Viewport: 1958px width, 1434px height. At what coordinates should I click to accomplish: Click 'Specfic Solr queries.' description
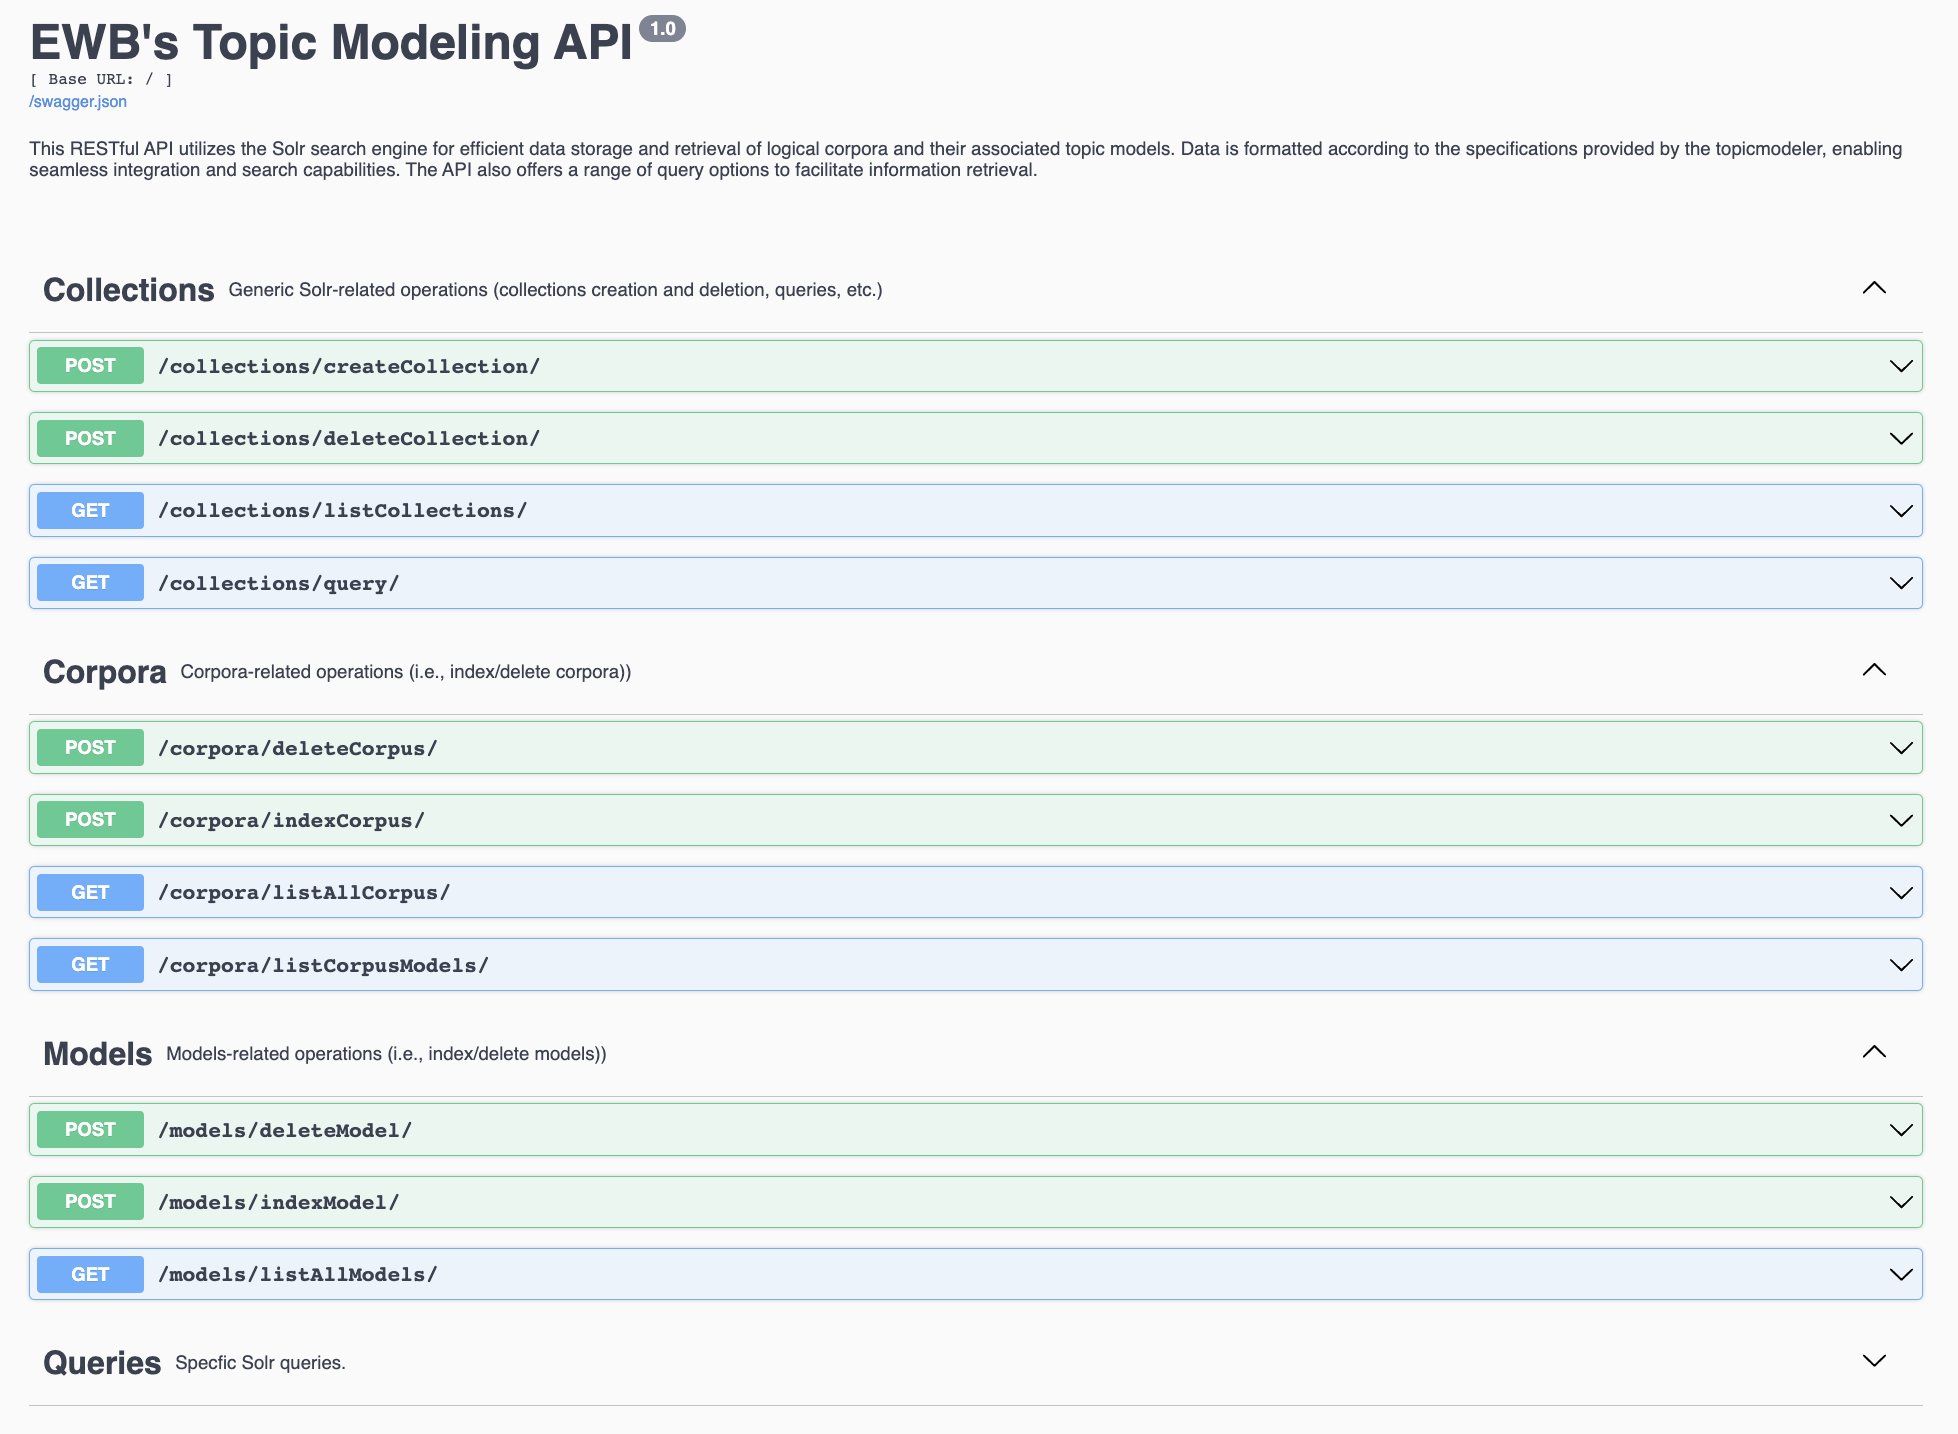tap(260, 1363)
